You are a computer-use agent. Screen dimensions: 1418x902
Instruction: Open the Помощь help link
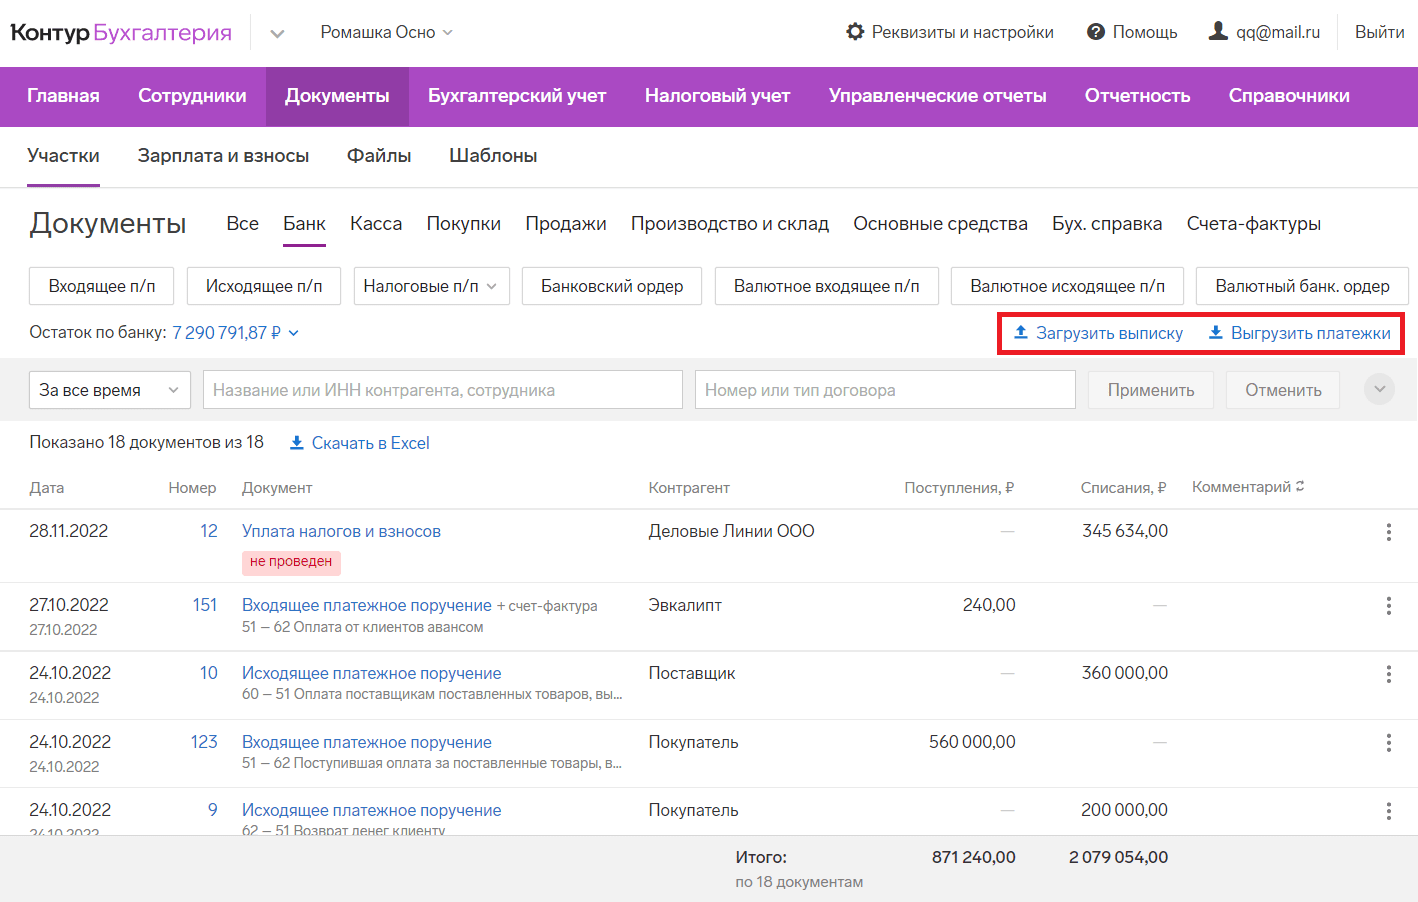point(1132,32)
